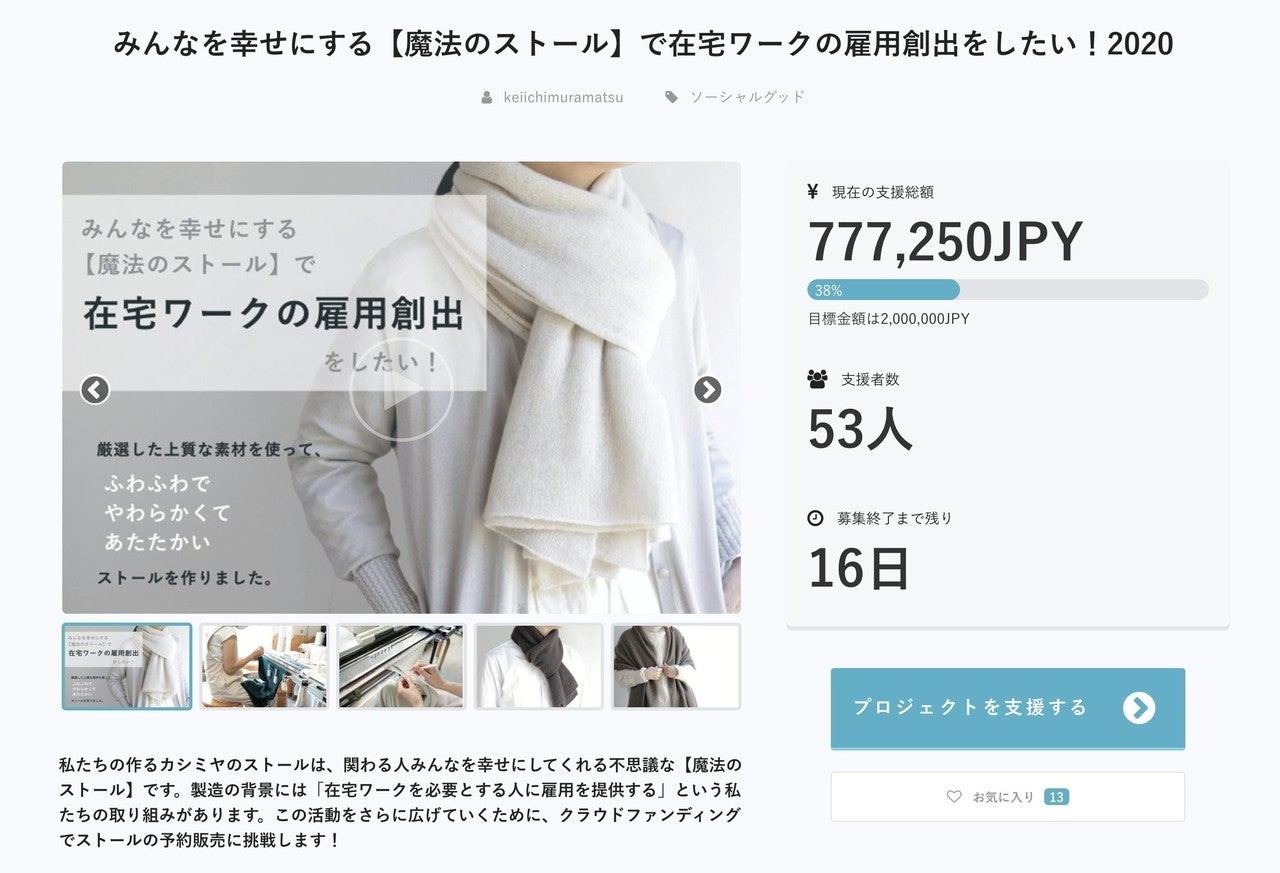This screenshot has width=1280, height=873.
Task: Select the thumbnail of woman working at machine
Action: 264,667
